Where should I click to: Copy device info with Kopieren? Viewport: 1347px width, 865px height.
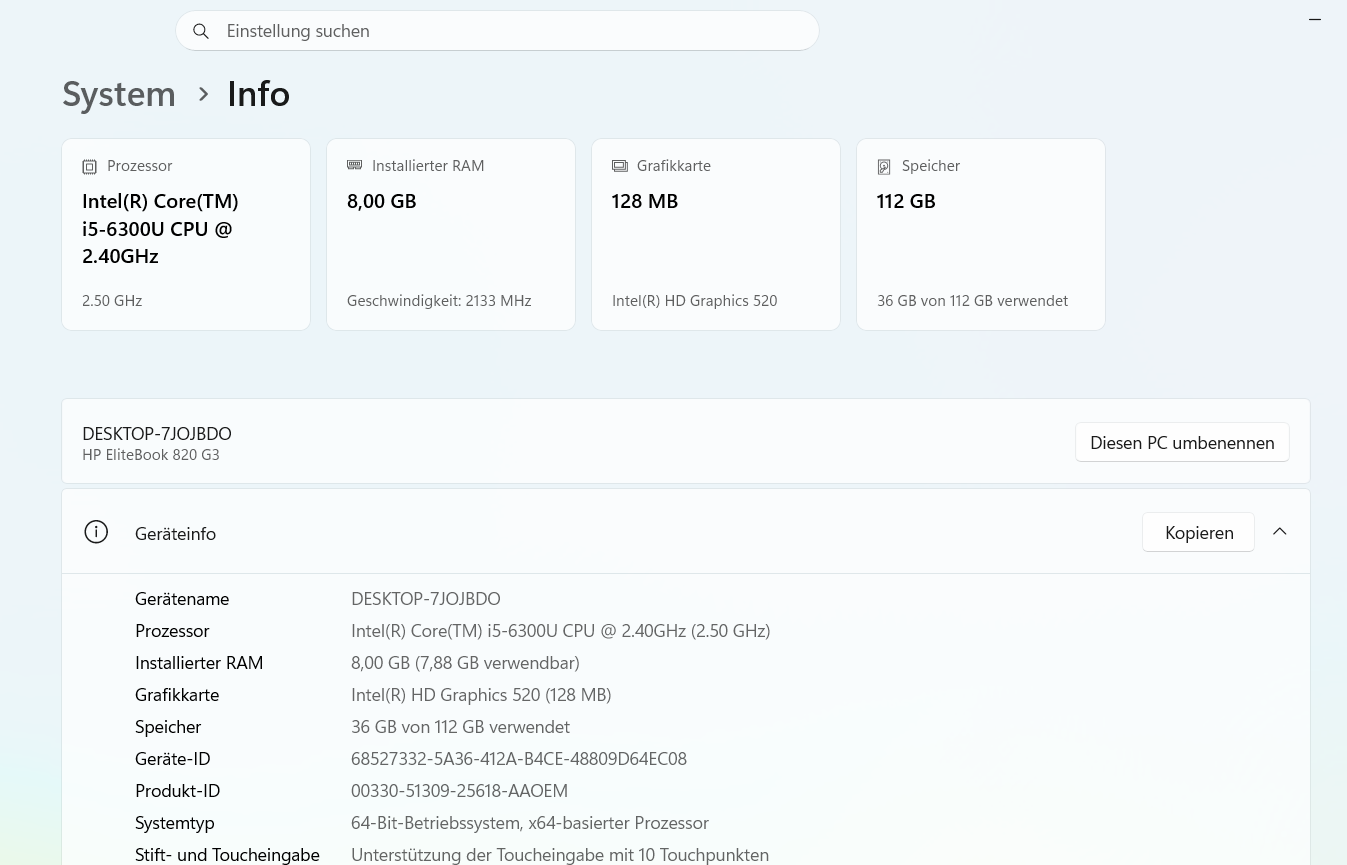tap(1198, 533)
